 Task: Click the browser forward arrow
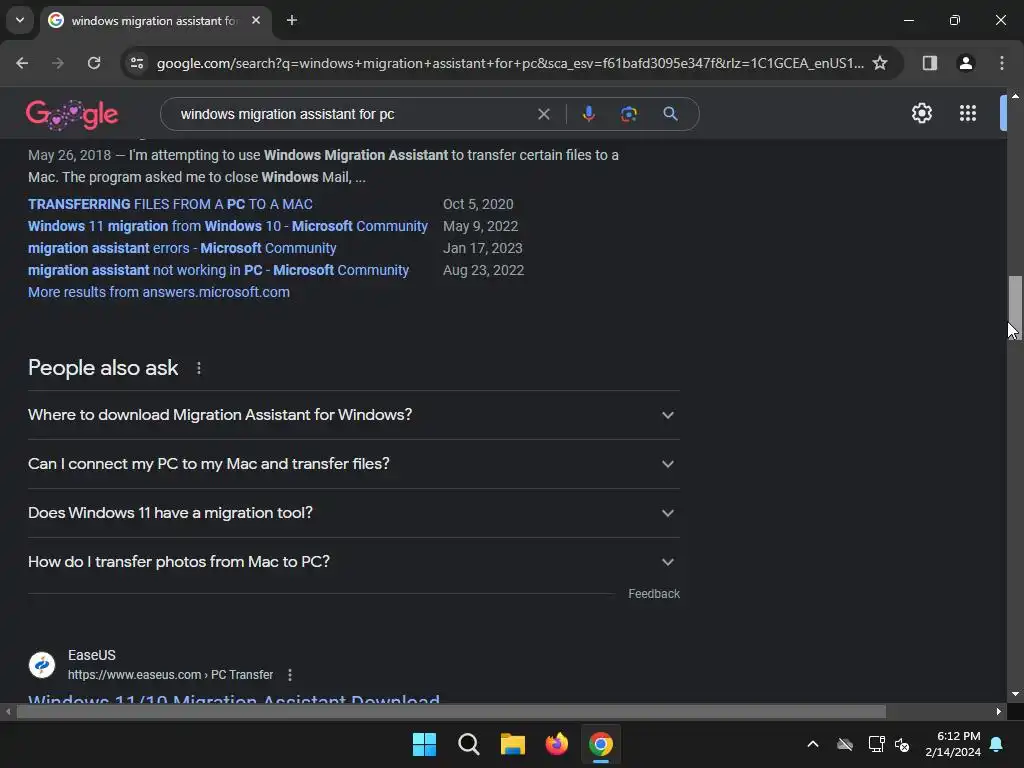point(58,63)
